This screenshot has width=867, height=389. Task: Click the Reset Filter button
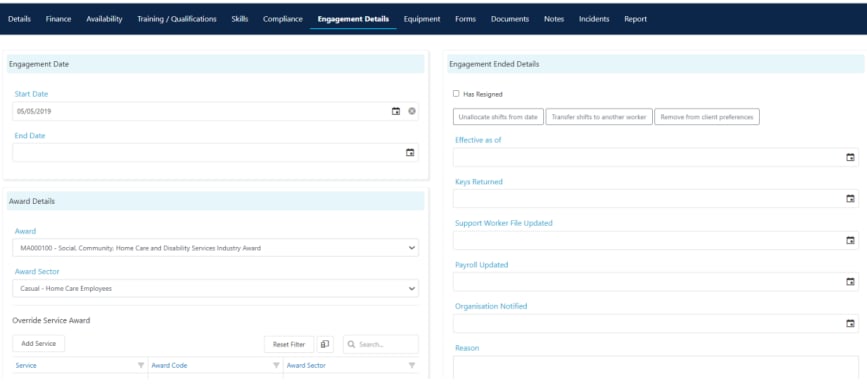pos(289,344)
